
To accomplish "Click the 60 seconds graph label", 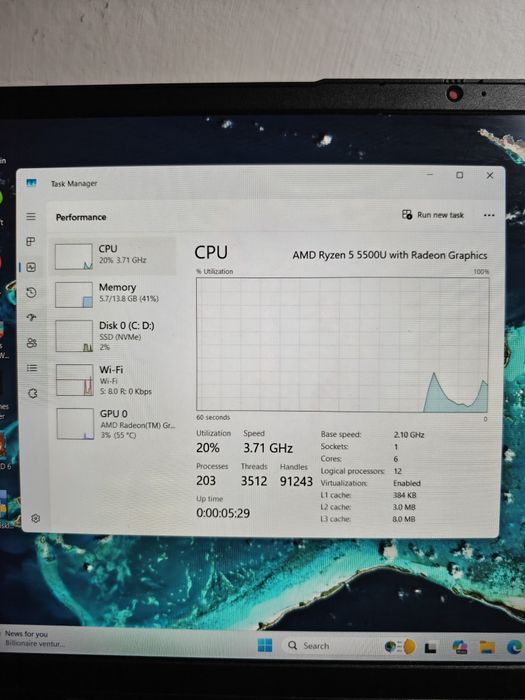I will (x=213, y=417).
